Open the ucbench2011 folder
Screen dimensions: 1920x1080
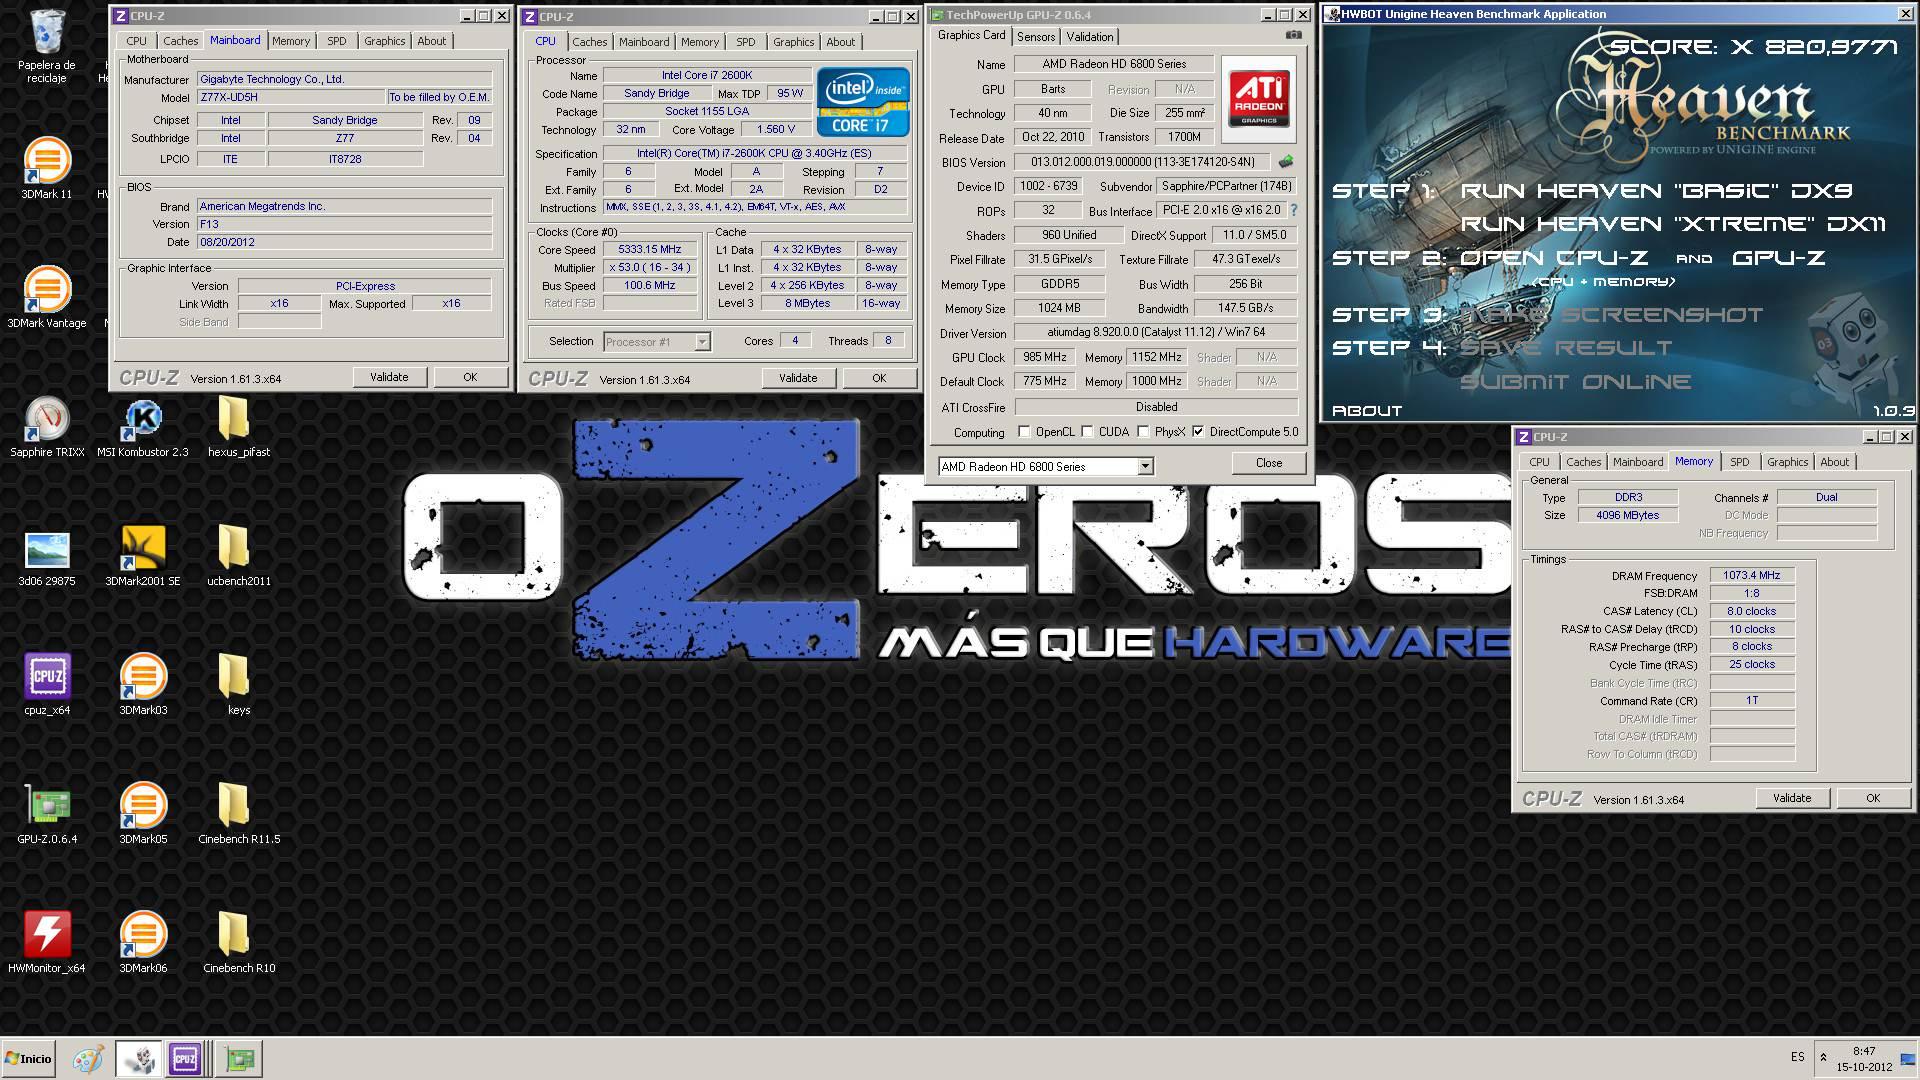(238, 557)
